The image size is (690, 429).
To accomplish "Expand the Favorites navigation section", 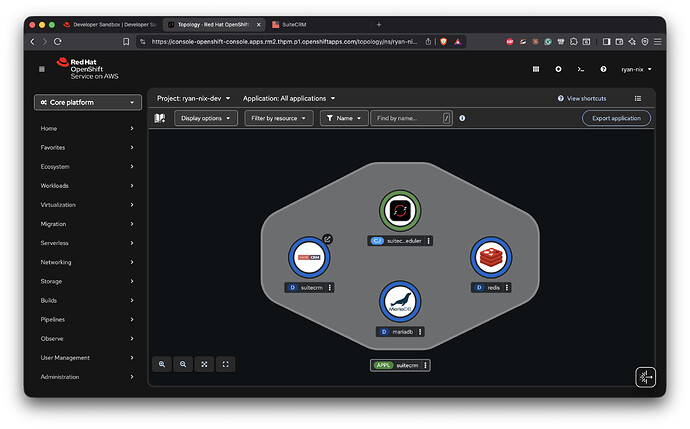I will pos(87,147).
